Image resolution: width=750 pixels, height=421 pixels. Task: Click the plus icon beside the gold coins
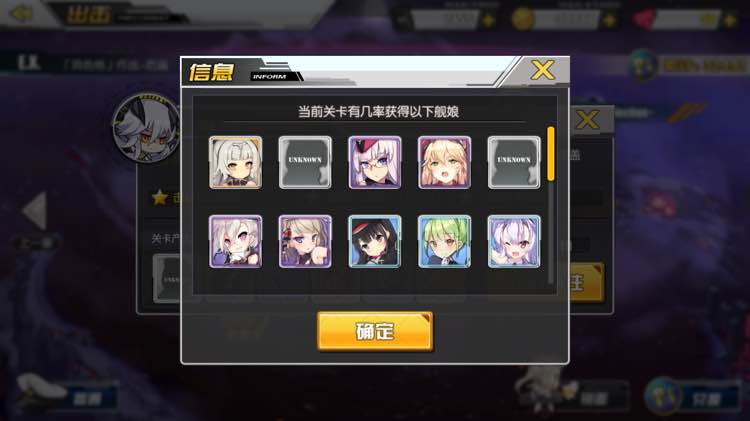tap(609, 21)
